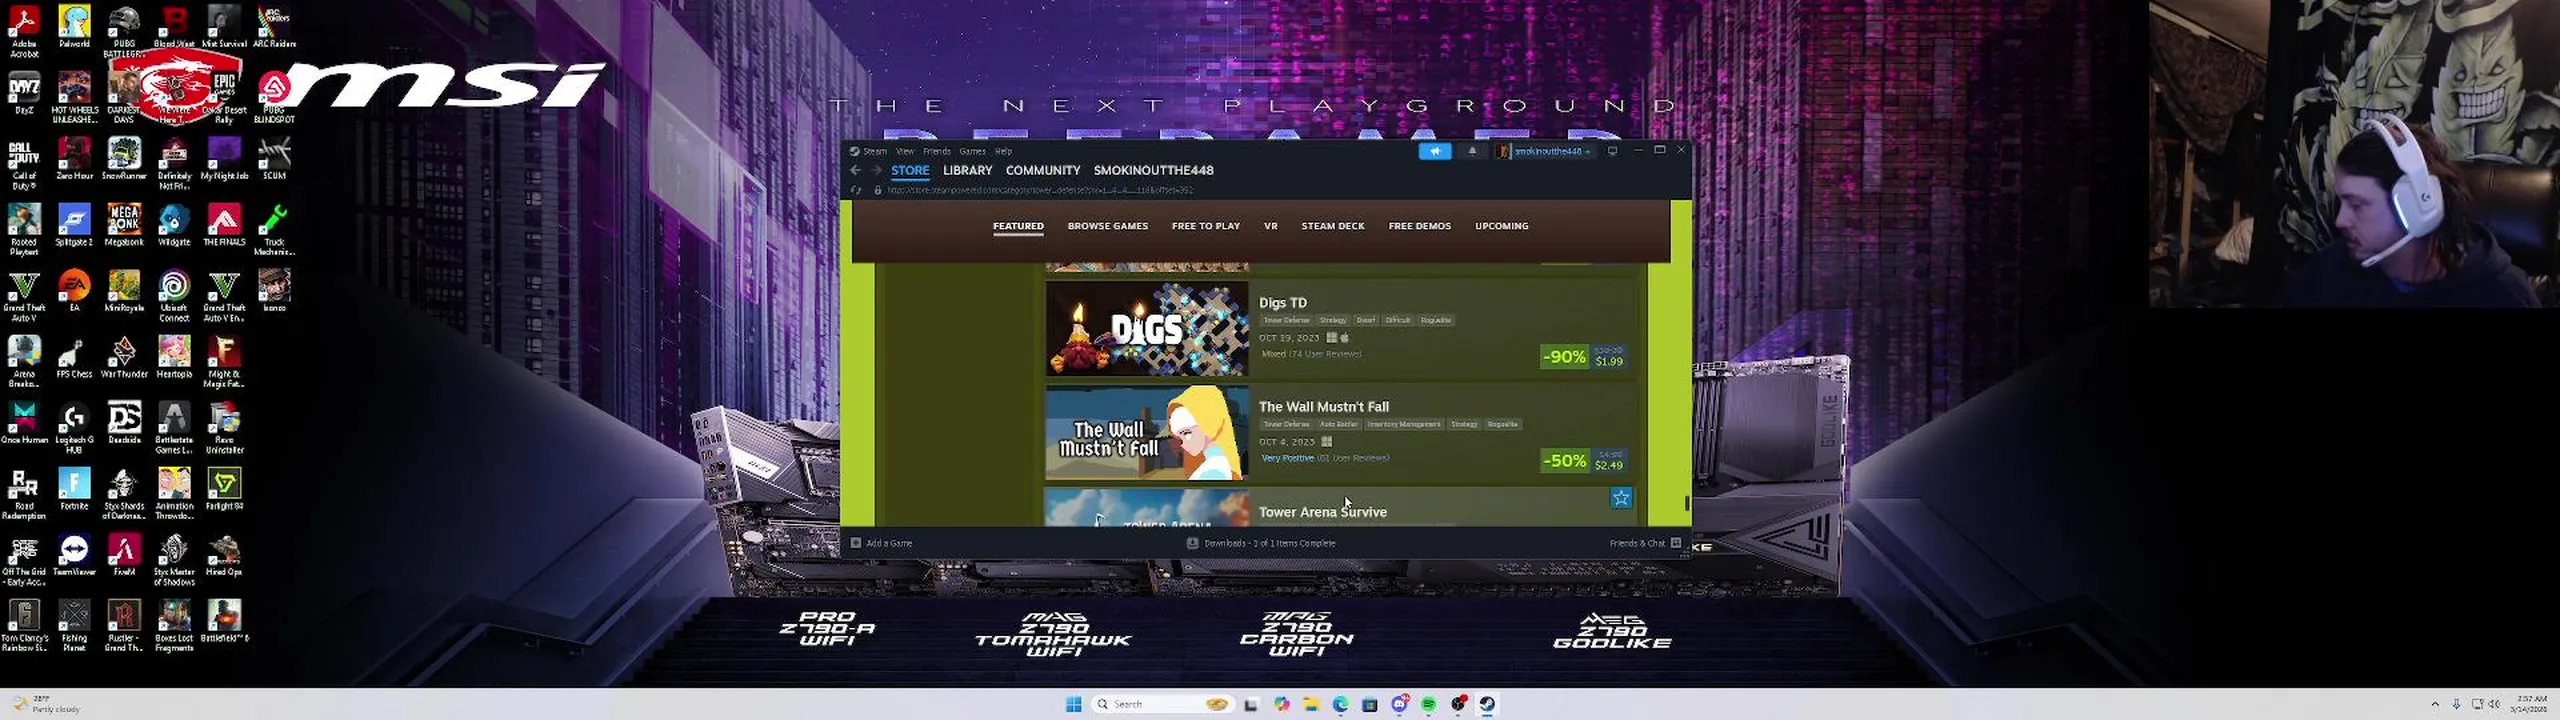
Task: Launch Megabonk desktop shortcut
Action: (x=124, y=225)
